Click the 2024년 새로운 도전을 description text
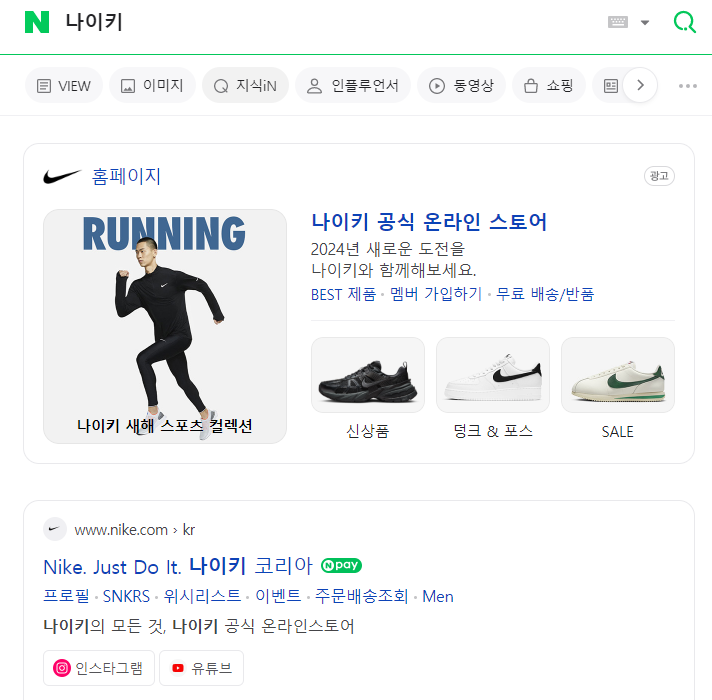 coord(387,249)
